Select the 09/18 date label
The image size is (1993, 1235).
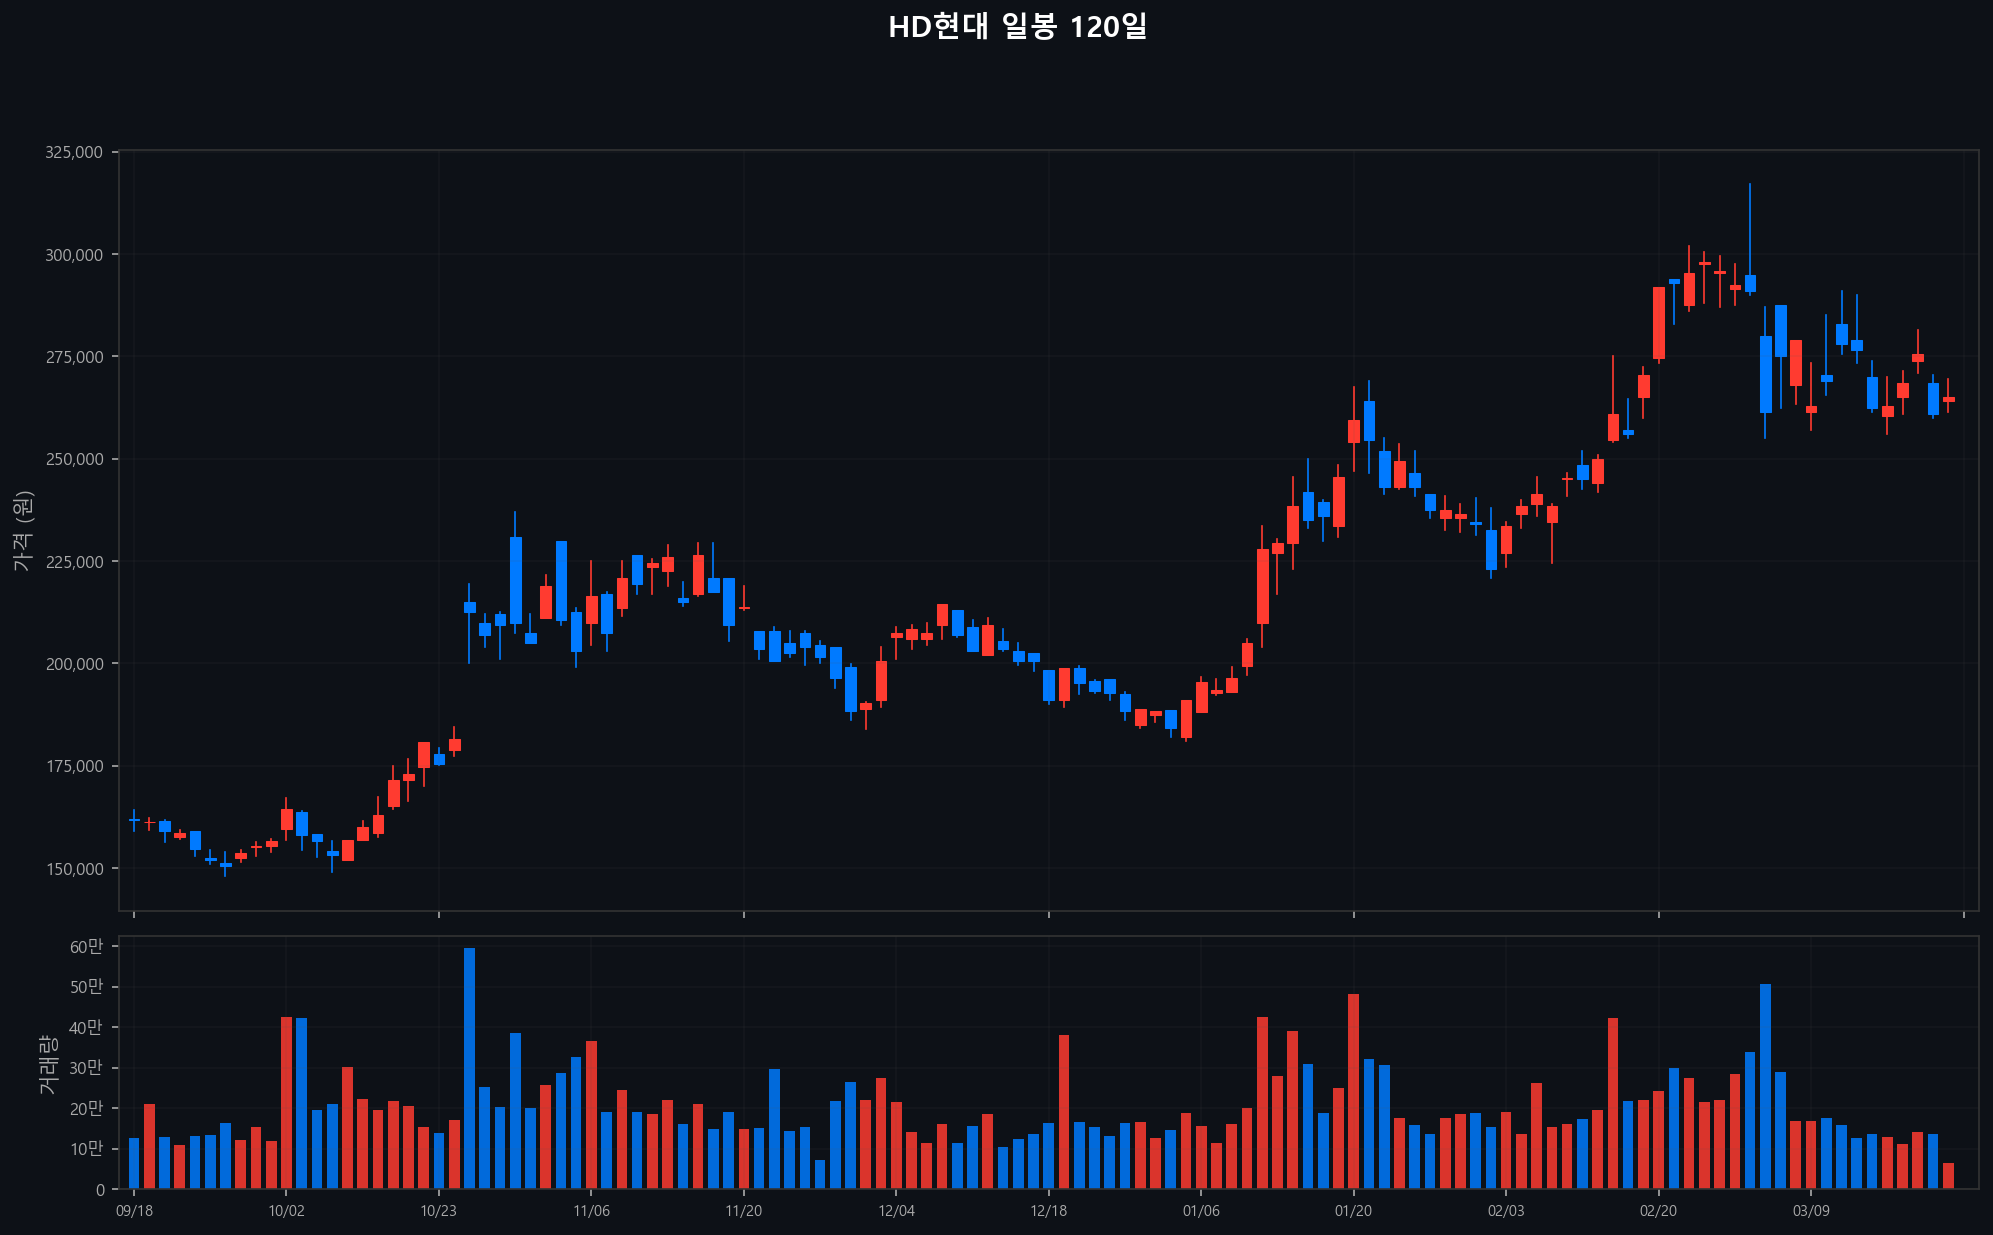pyautogui.click(x=134, y=1211)
